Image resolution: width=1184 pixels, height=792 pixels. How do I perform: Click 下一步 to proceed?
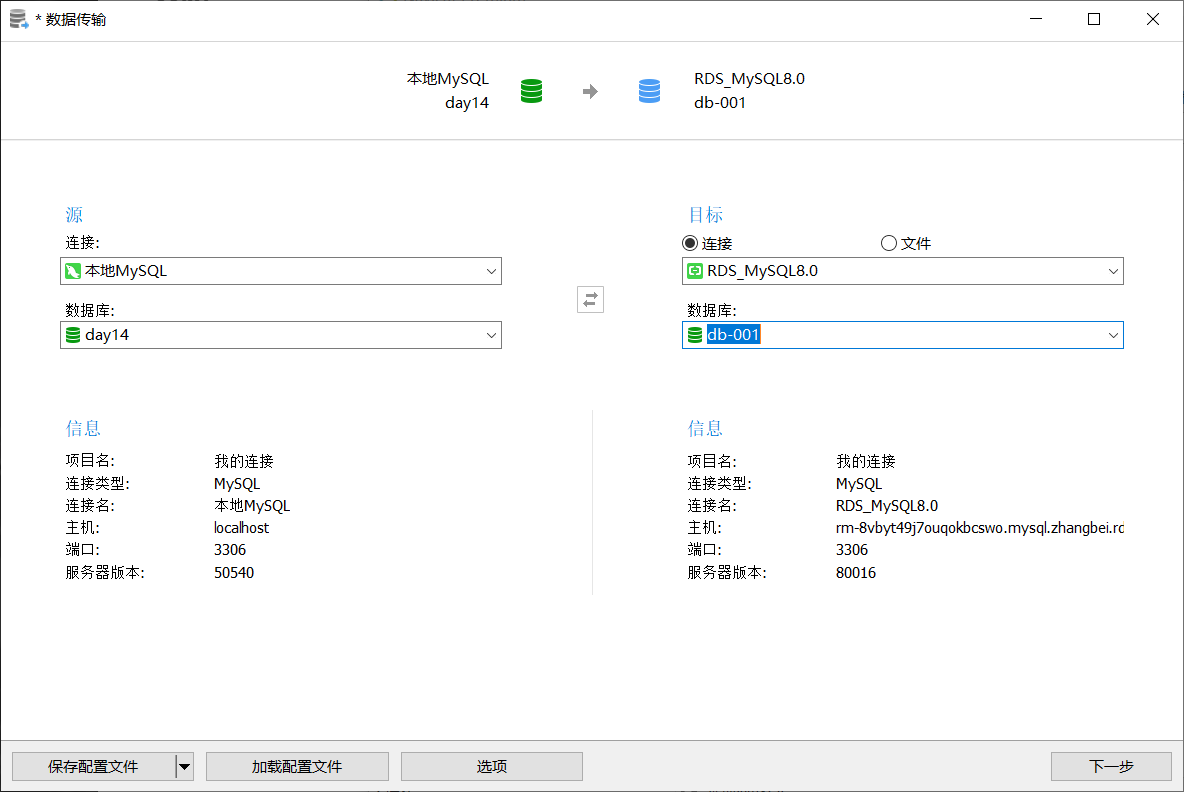[x=1111, y=766]
